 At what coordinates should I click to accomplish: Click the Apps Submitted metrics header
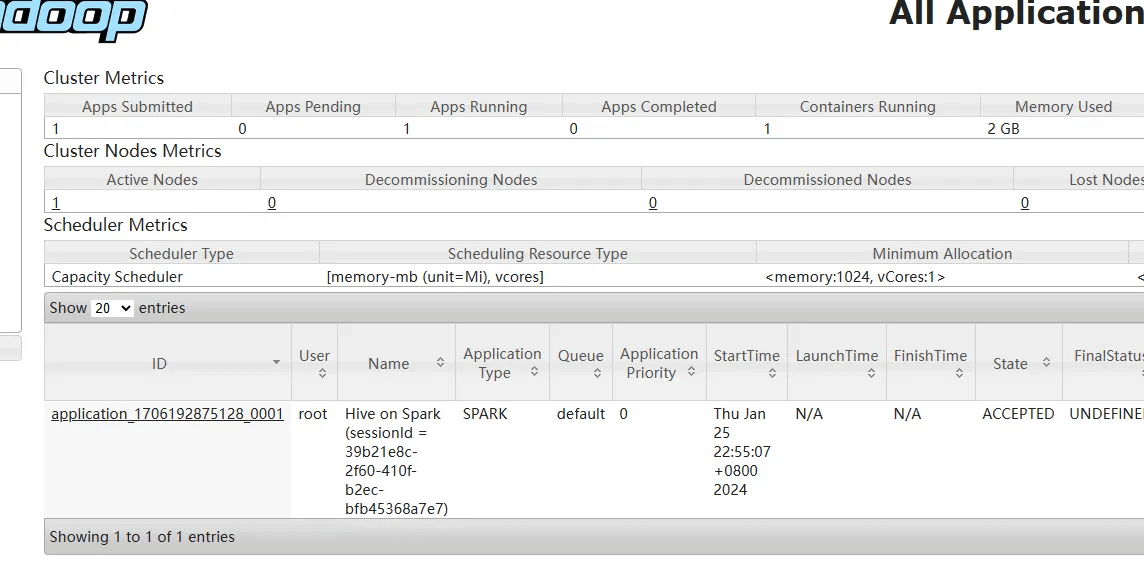click(137, 107)
